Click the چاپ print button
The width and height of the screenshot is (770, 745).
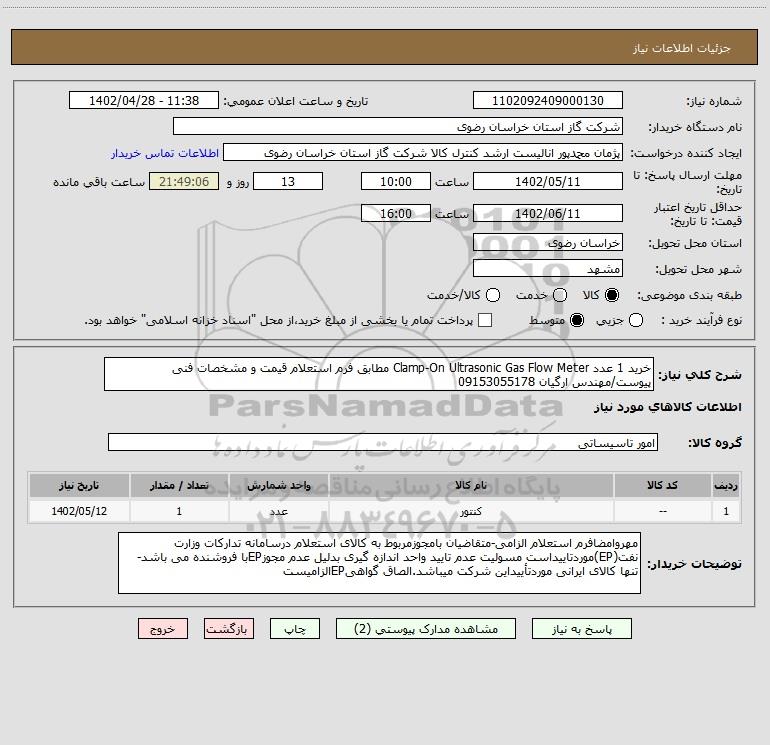(x=295, y=629)
